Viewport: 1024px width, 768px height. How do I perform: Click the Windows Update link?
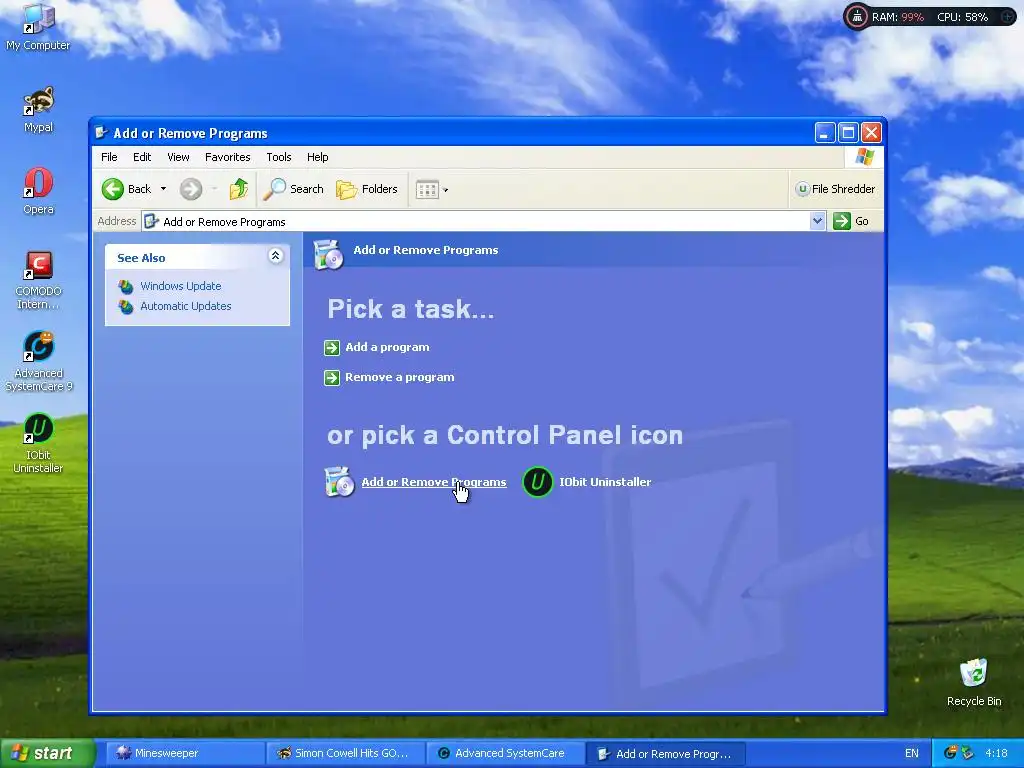pos(180,286)
